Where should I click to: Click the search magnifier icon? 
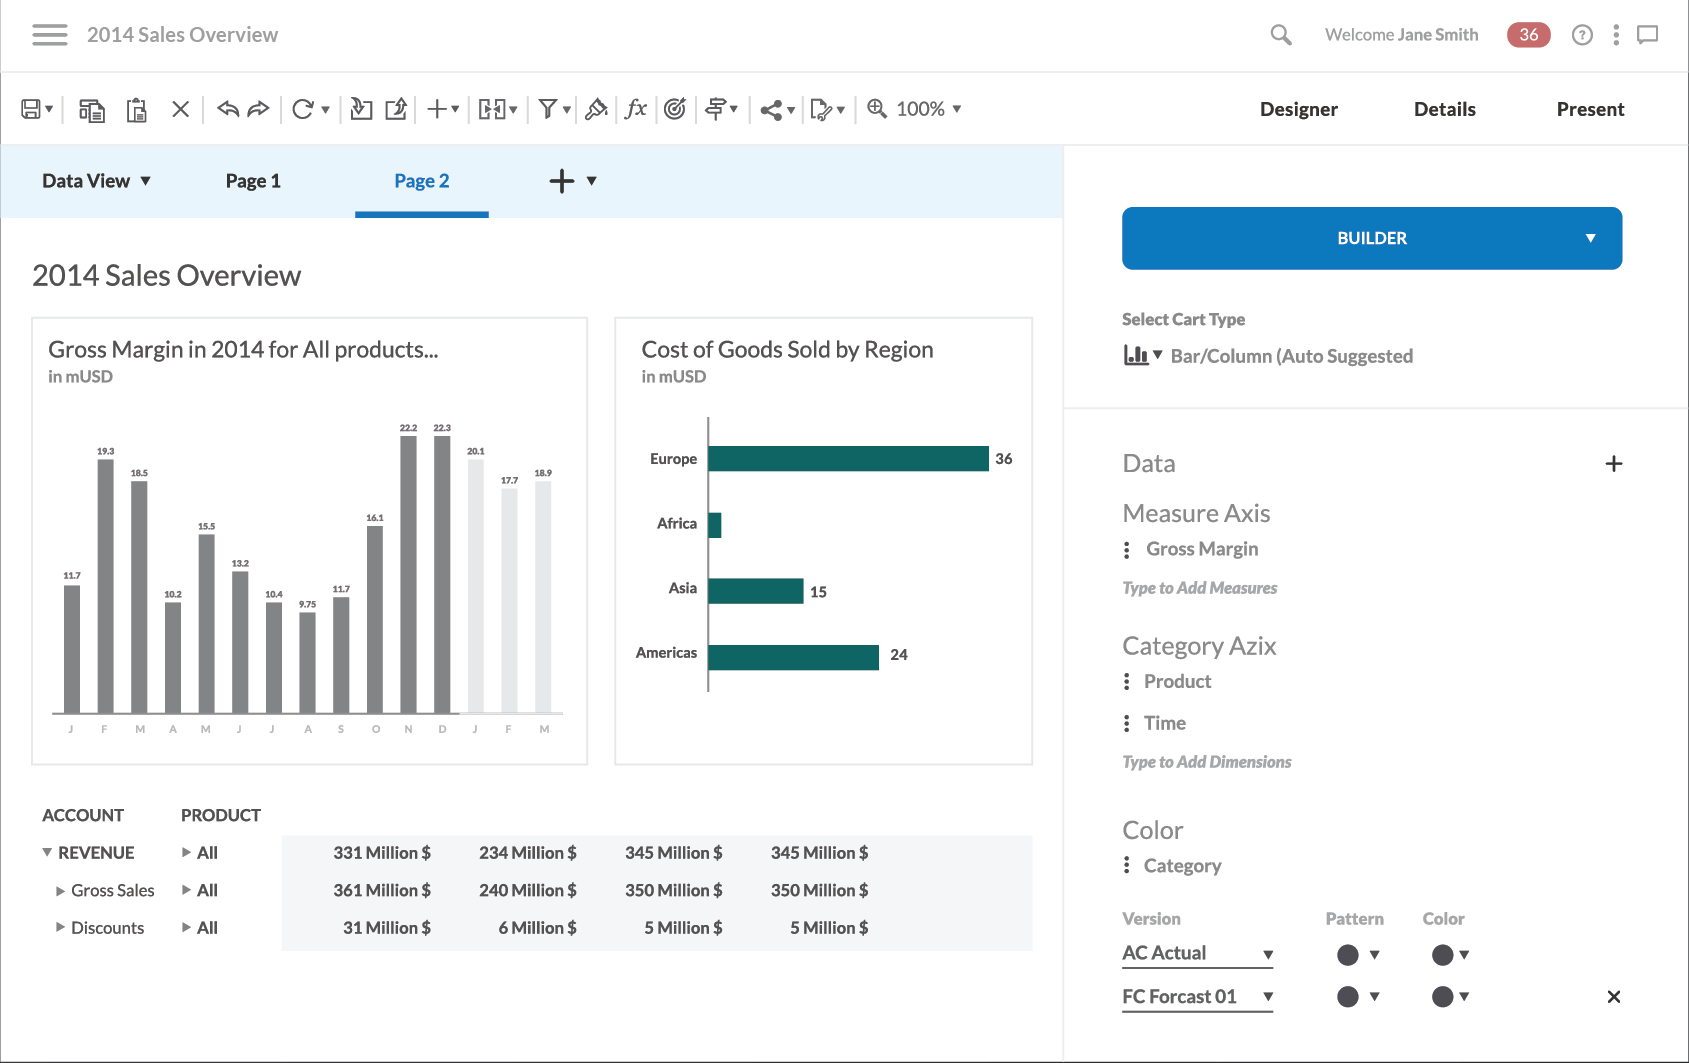(x=1280, y=35)
